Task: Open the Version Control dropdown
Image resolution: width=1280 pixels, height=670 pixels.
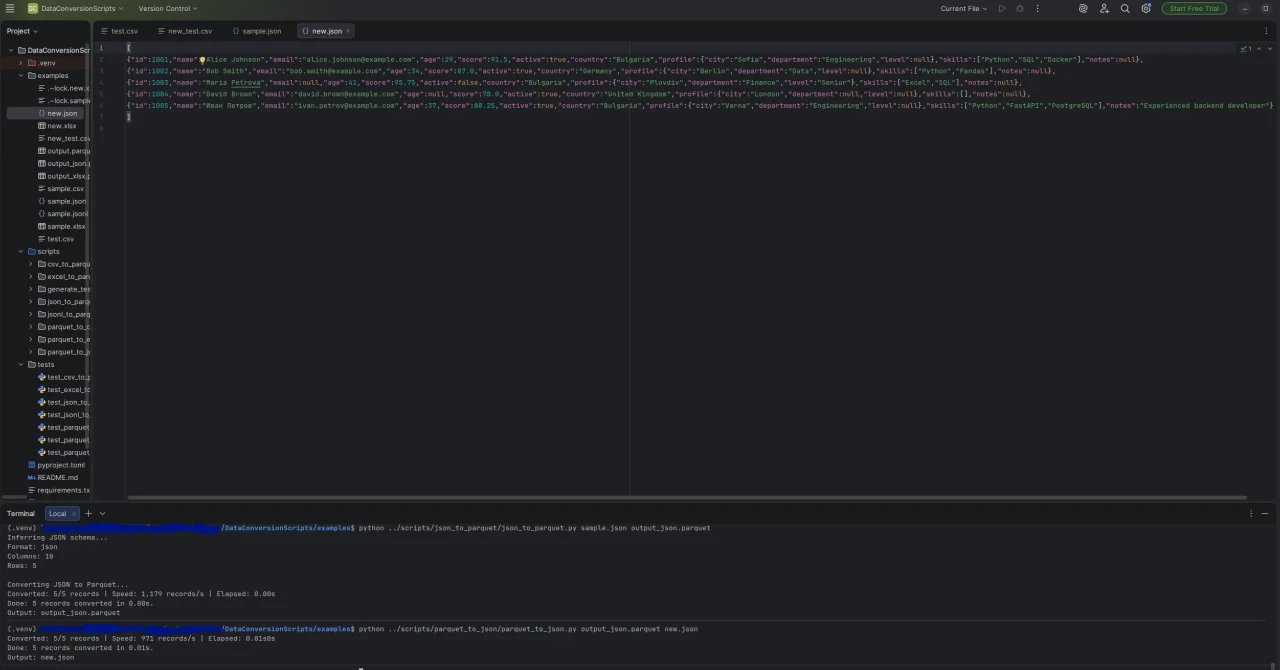Action: [x=168, y=8]
